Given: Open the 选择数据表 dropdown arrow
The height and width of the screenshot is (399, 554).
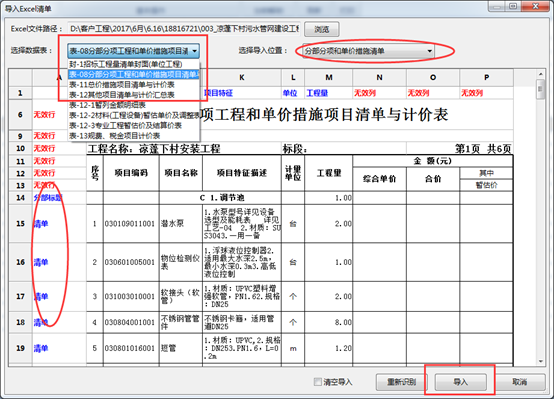Looking at the screenshot, I should pos(194,51).
